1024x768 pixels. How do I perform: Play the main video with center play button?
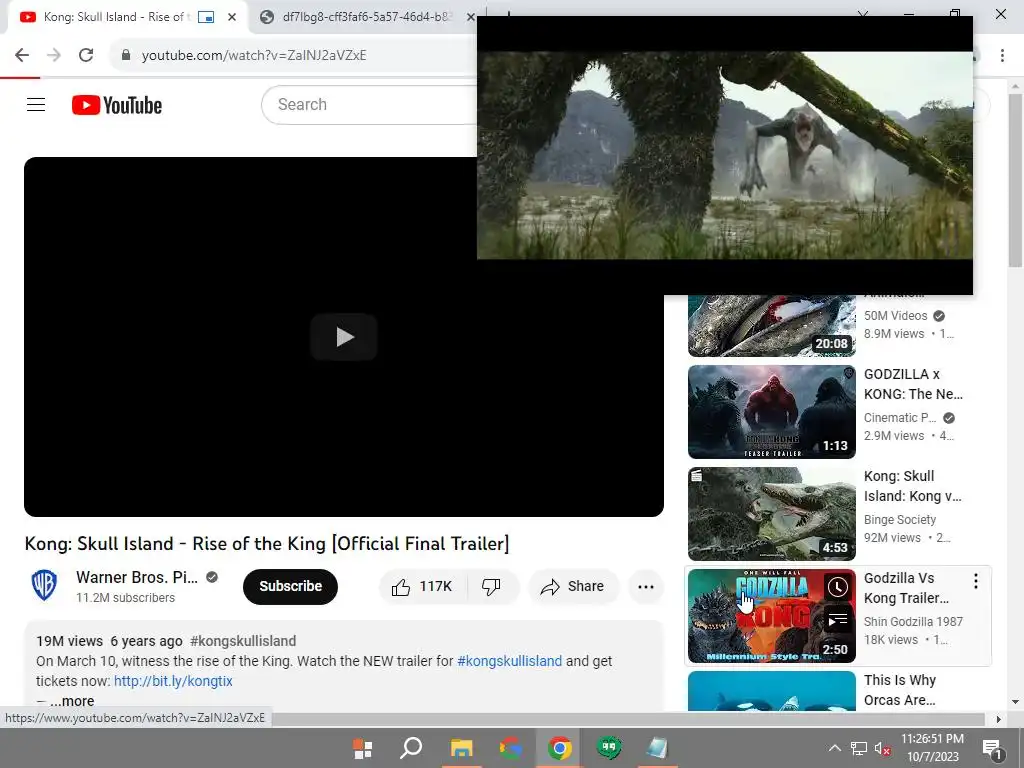(x=344, y=337)
